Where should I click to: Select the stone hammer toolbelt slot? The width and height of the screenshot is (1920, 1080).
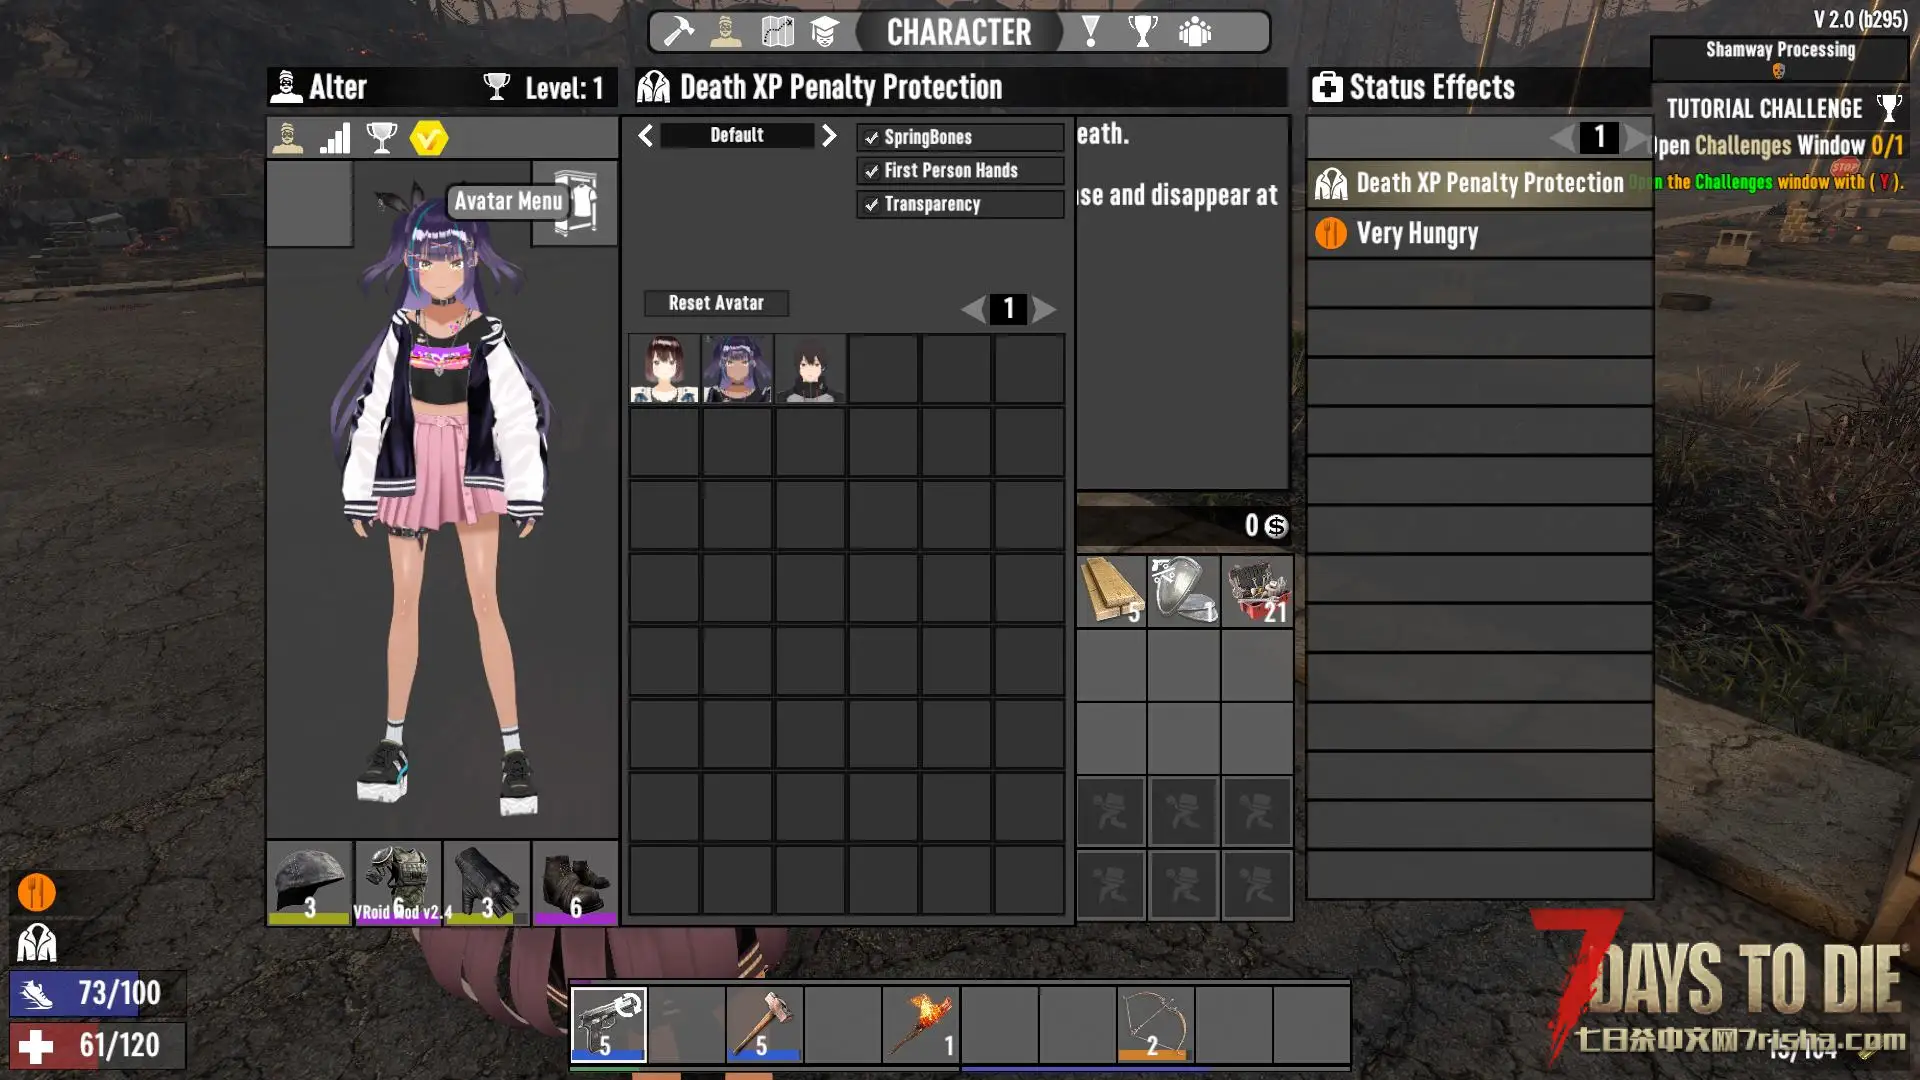pyautogui.click(x=764, y=1024)
